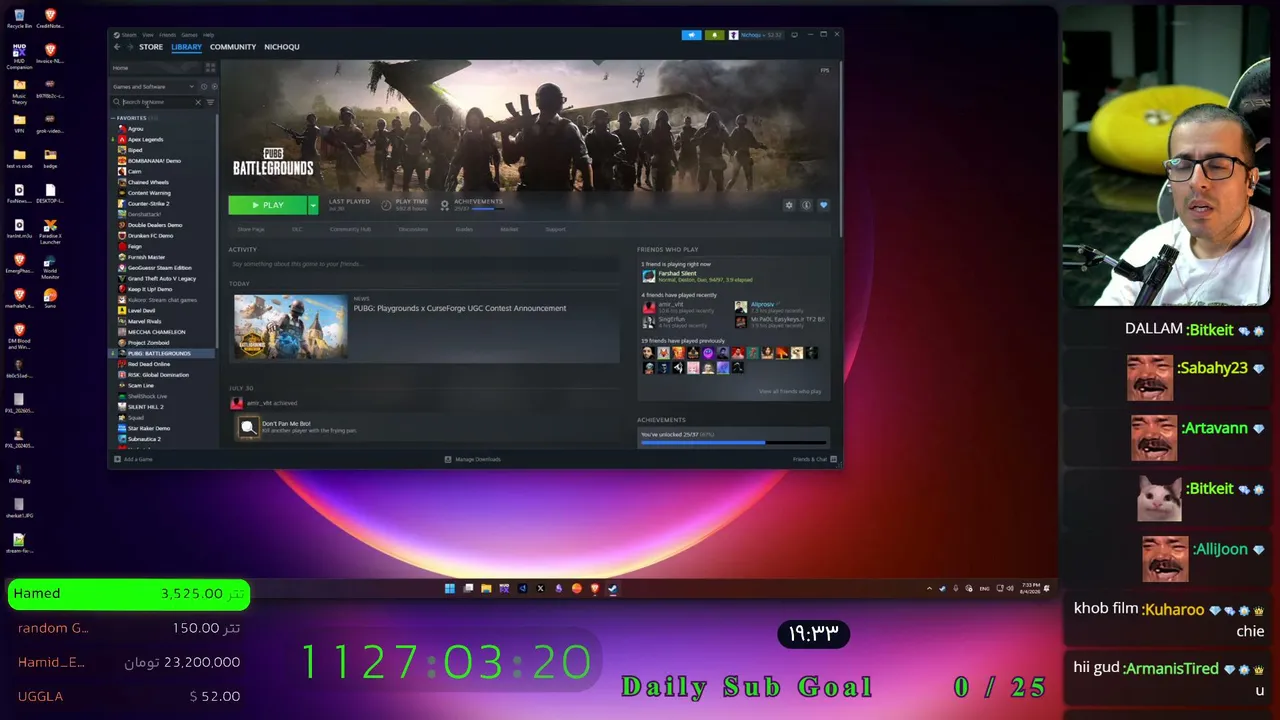
Task: Toggle sort by recent activity clock
Action: click(204, 87)
